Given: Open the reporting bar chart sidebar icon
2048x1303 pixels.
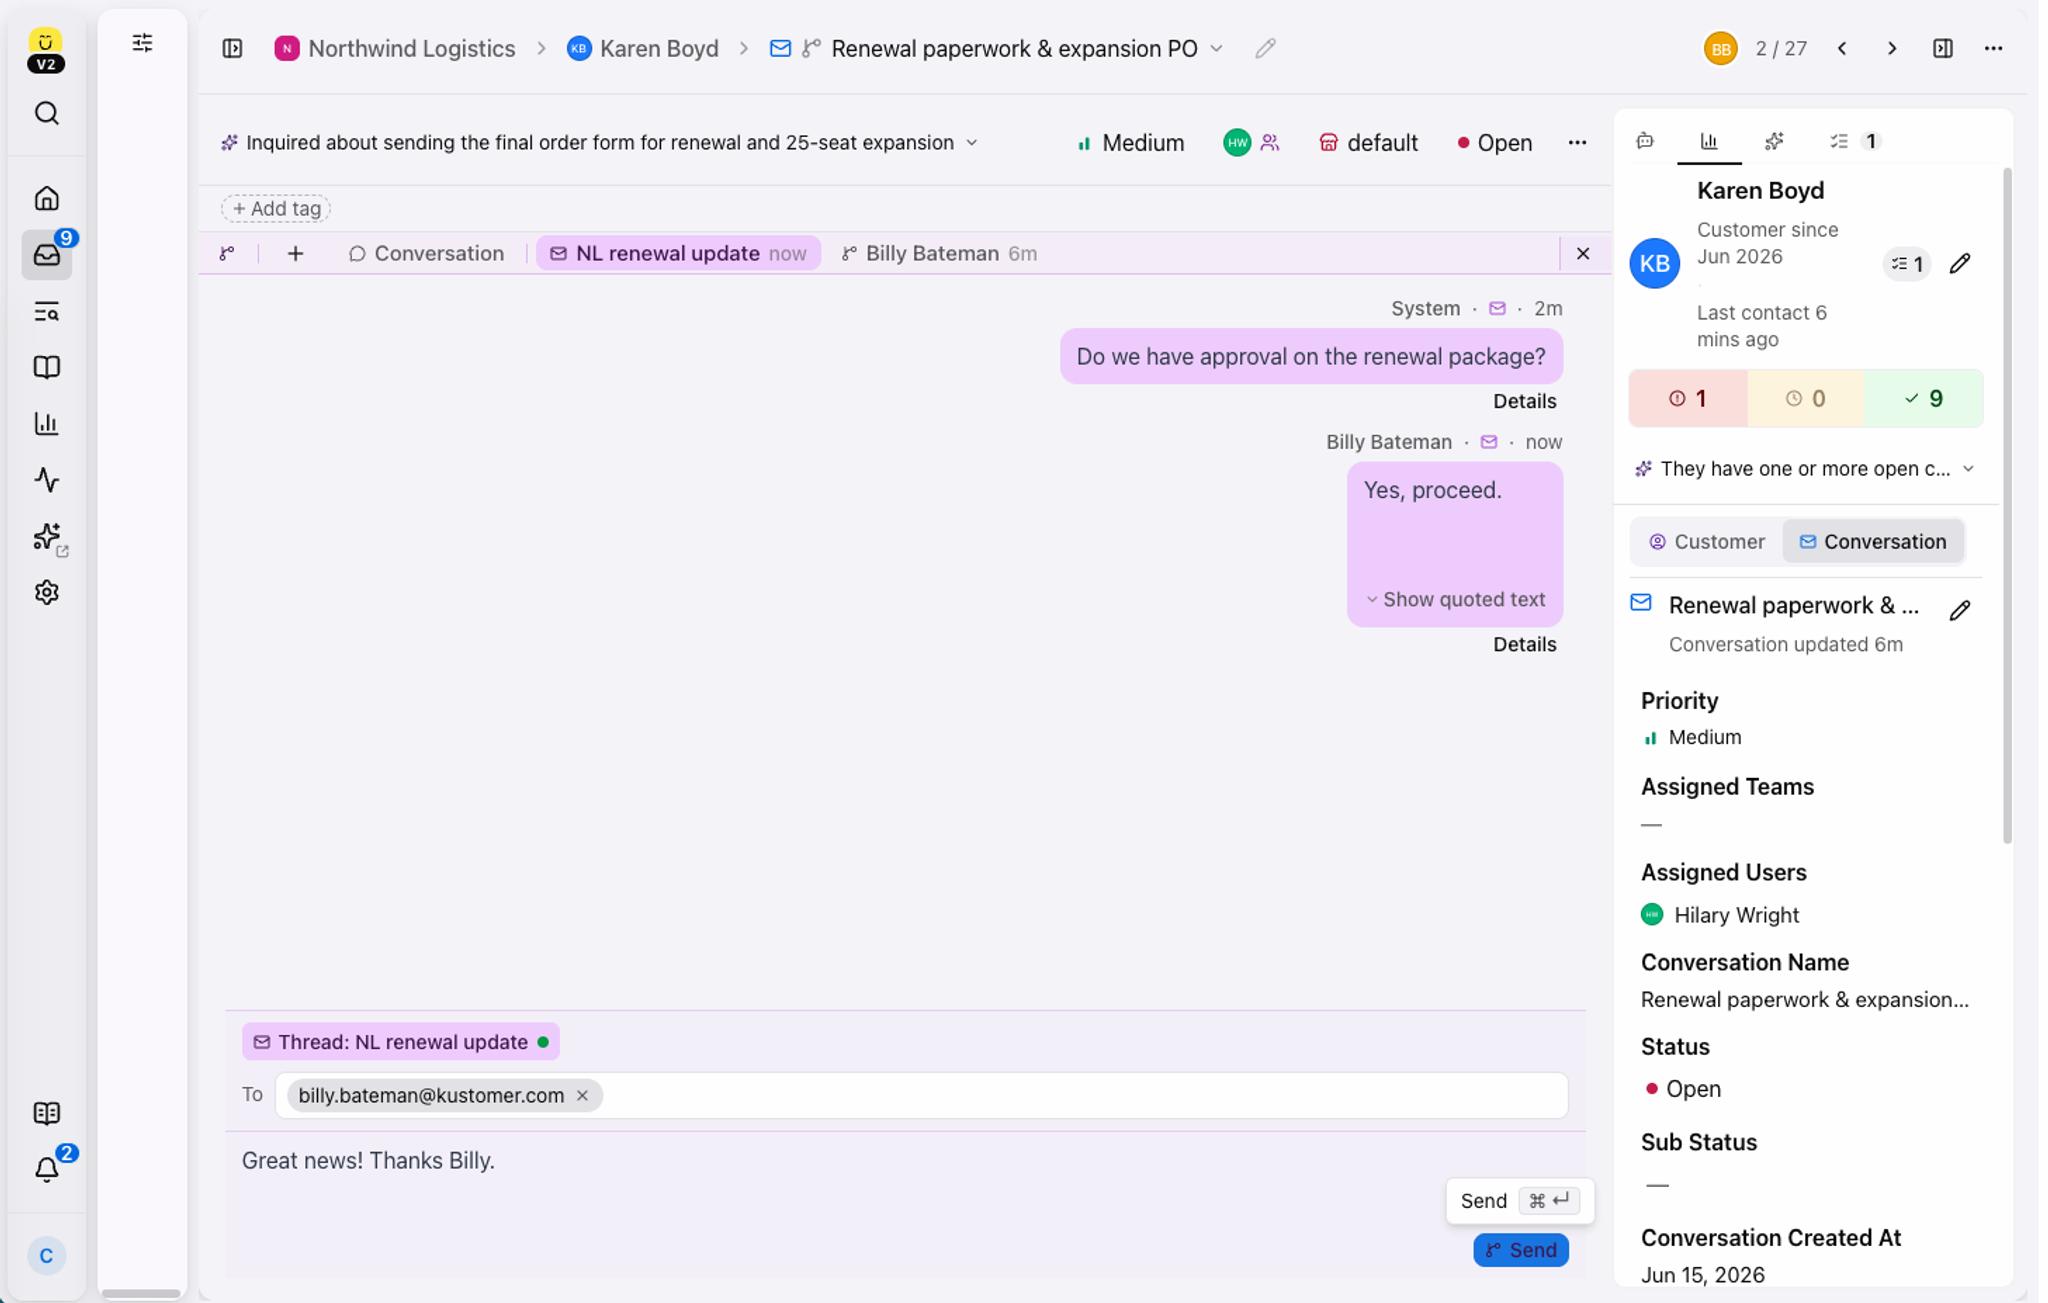Looking at the screenshot, I should pyautogui.click(x=46, y=424).
